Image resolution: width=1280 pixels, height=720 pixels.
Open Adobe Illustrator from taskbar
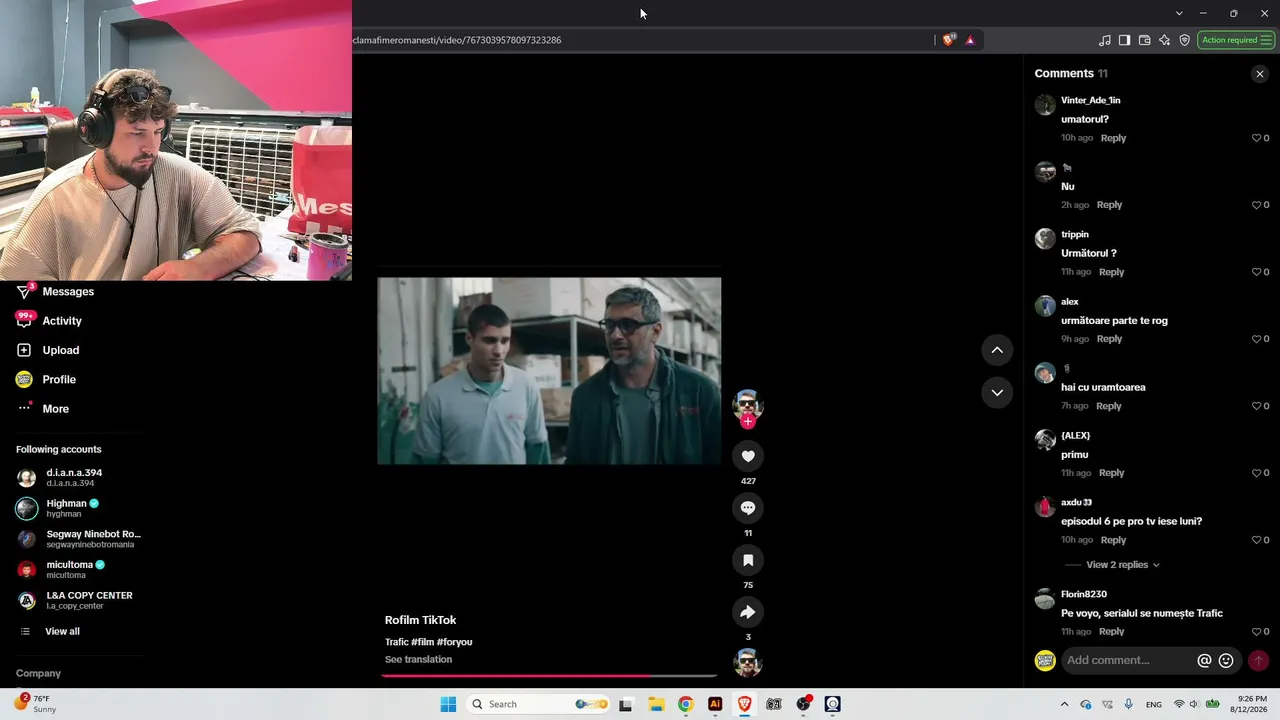715,704
